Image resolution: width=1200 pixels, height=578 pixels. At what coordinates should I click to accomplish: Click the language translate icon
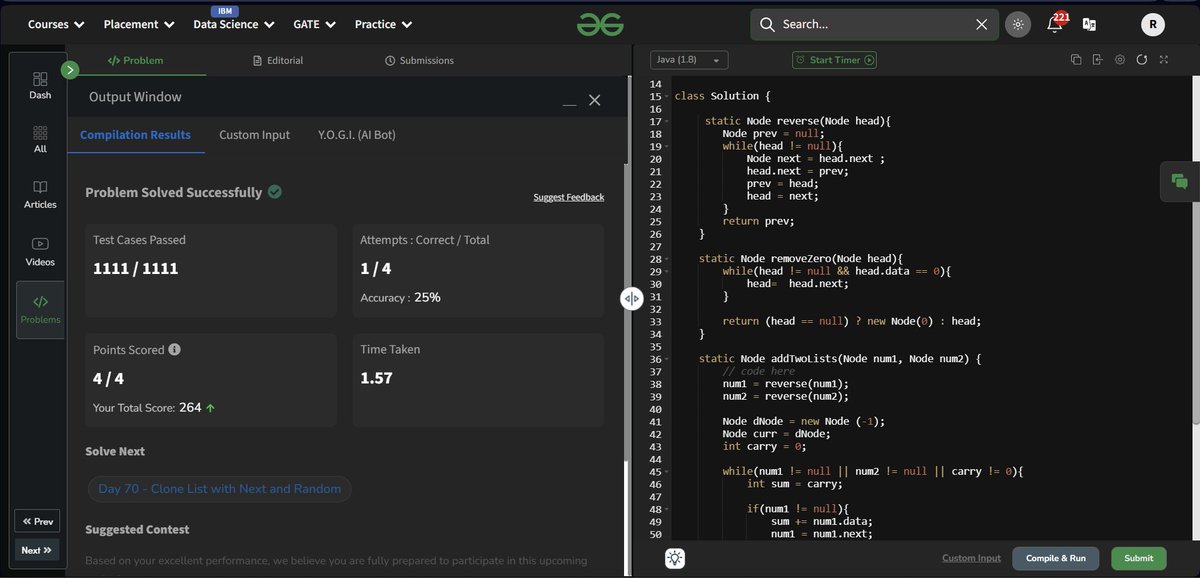tap(1089, 25)
